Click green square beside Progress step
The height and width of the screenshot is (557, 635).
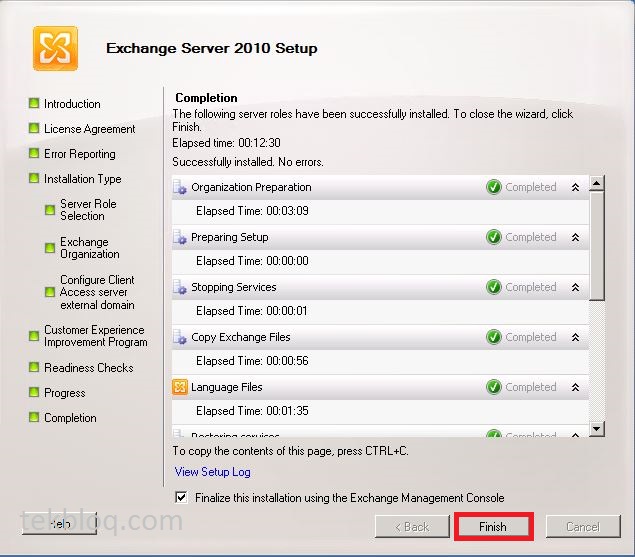(34, 392)
